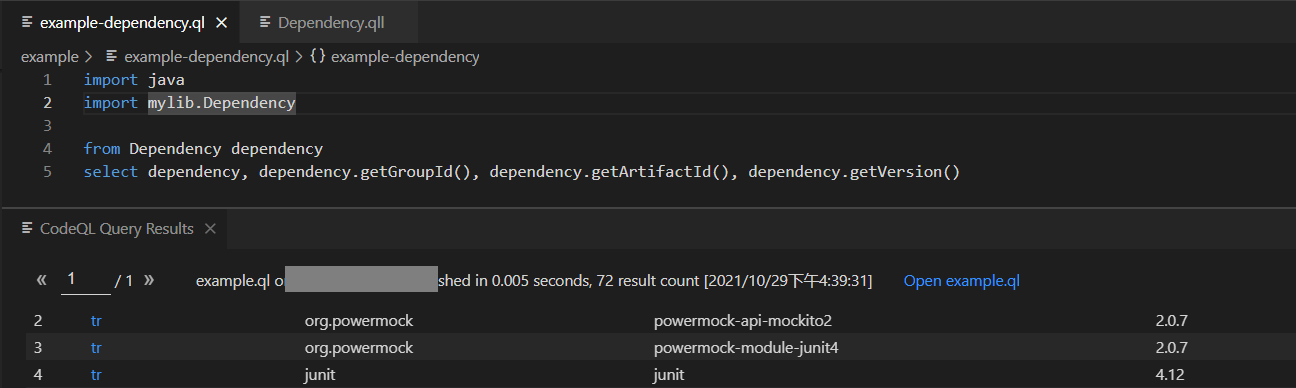Go to next results page arrows

tap(149, 280)
